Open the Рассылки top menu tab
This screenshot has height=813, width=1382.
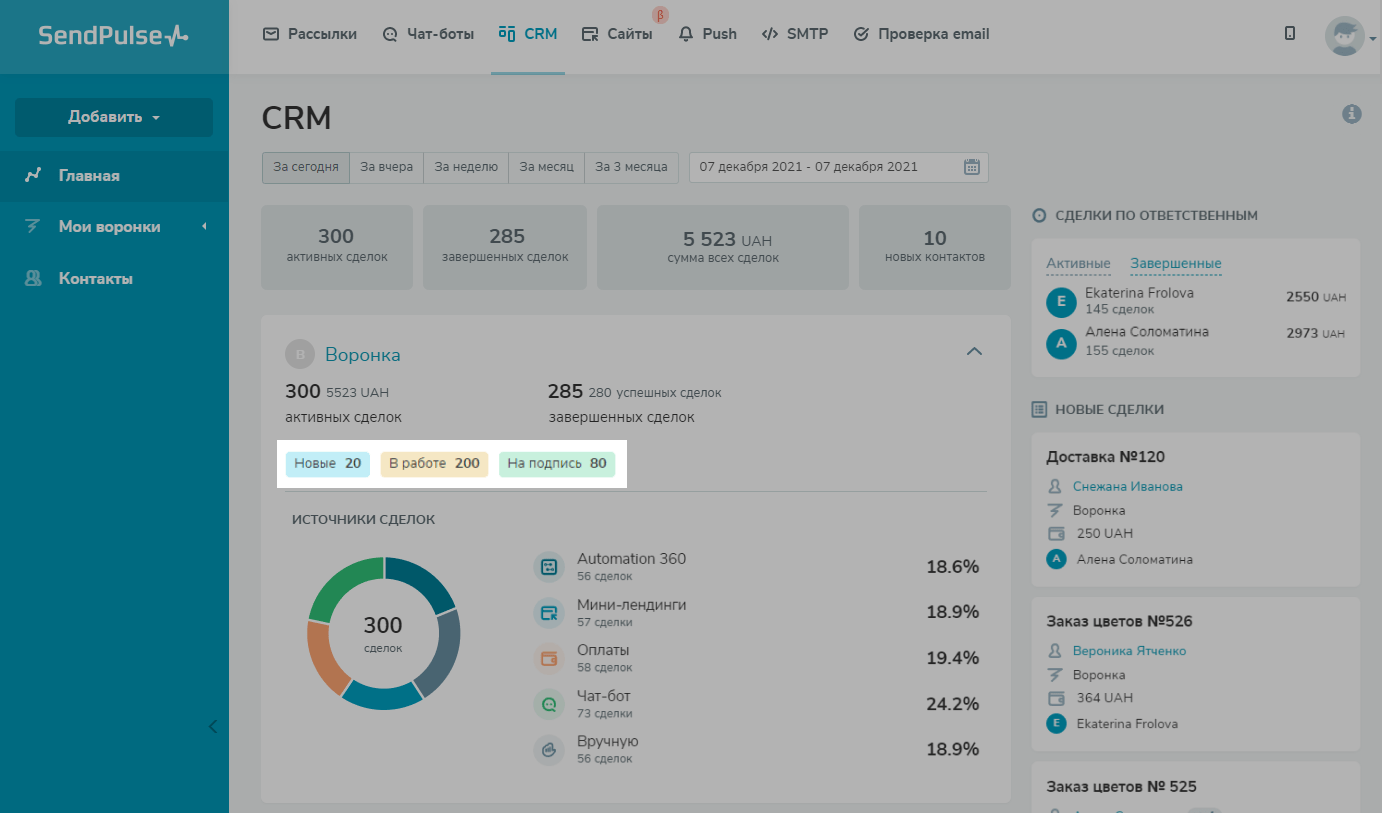pyautogui.click(x=310, y=34)
